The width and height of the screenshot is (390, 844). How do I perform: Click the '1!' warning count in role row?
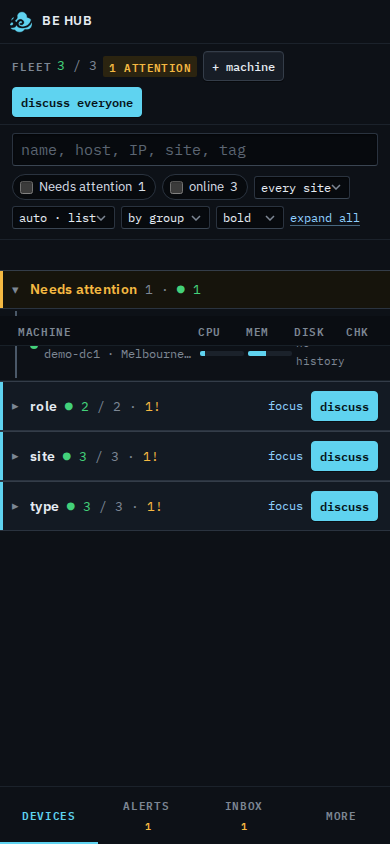click(x=153, y=406)
